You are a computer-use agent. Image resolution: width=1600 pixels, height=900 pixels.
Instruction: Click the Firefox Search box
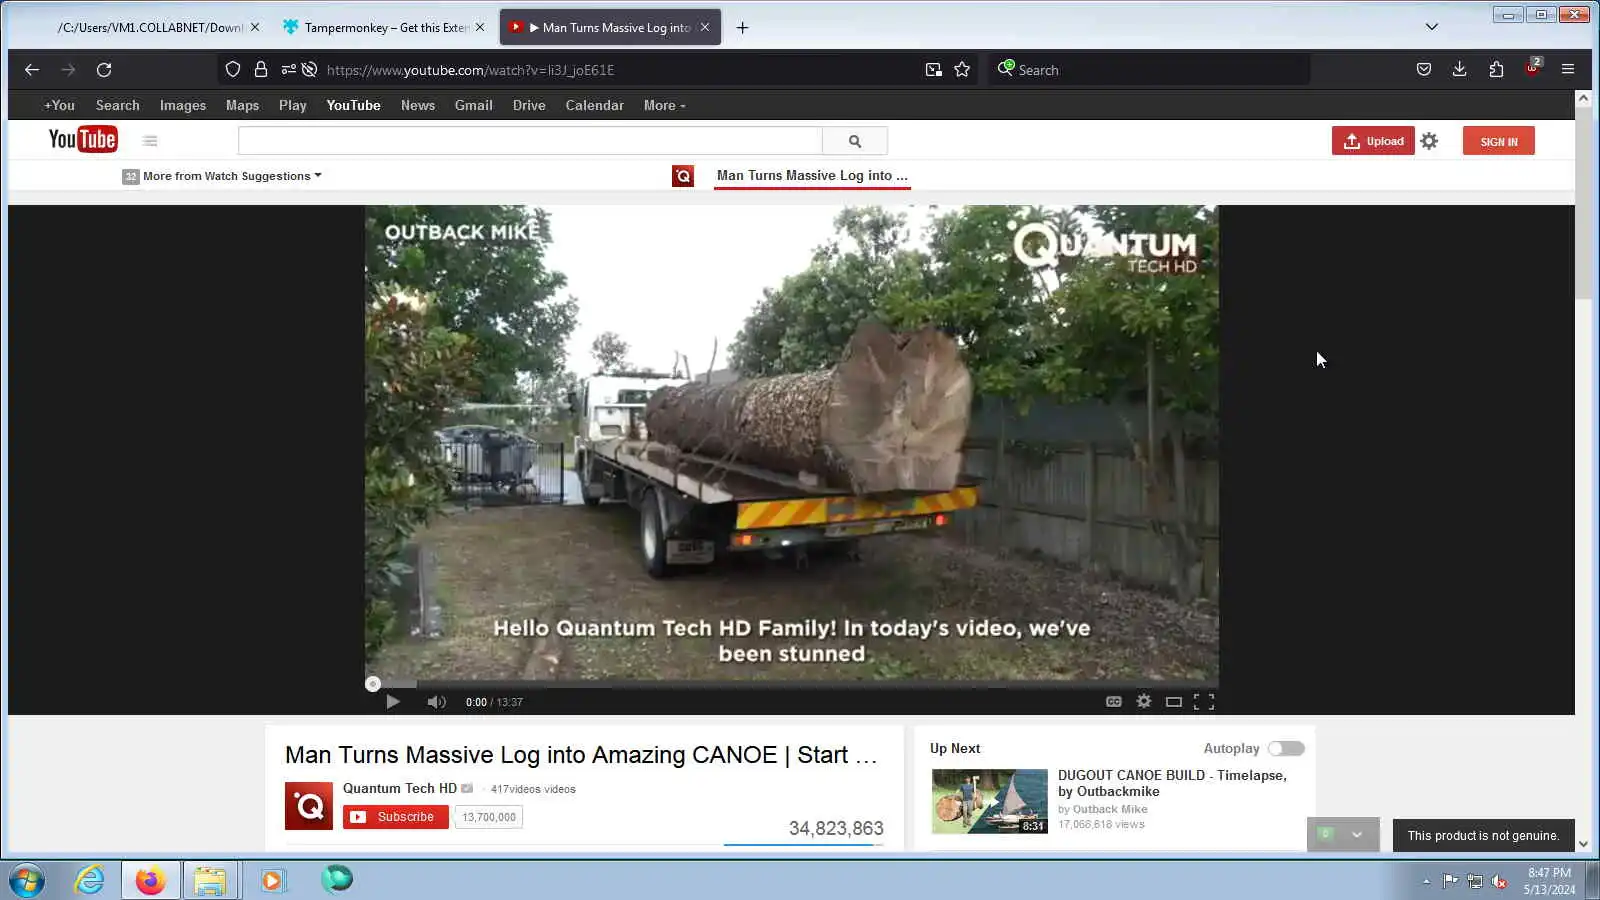(1150, 70)
